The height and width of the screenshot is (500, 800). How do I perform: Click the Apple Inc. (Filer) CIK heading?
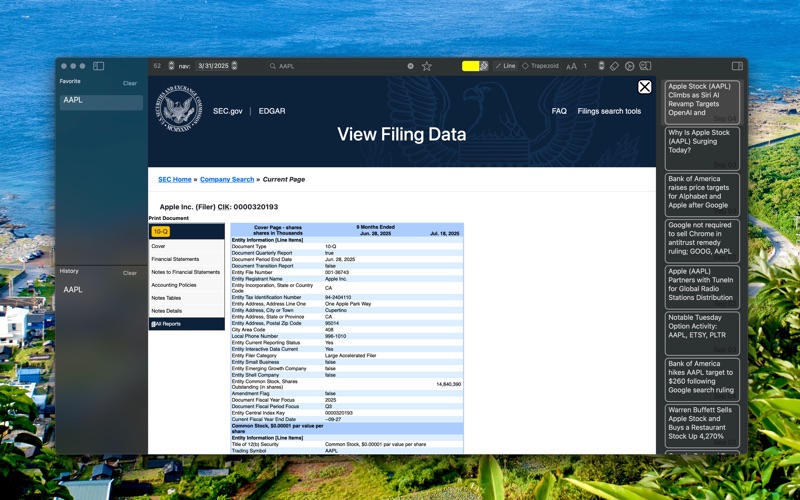[219, 207]
